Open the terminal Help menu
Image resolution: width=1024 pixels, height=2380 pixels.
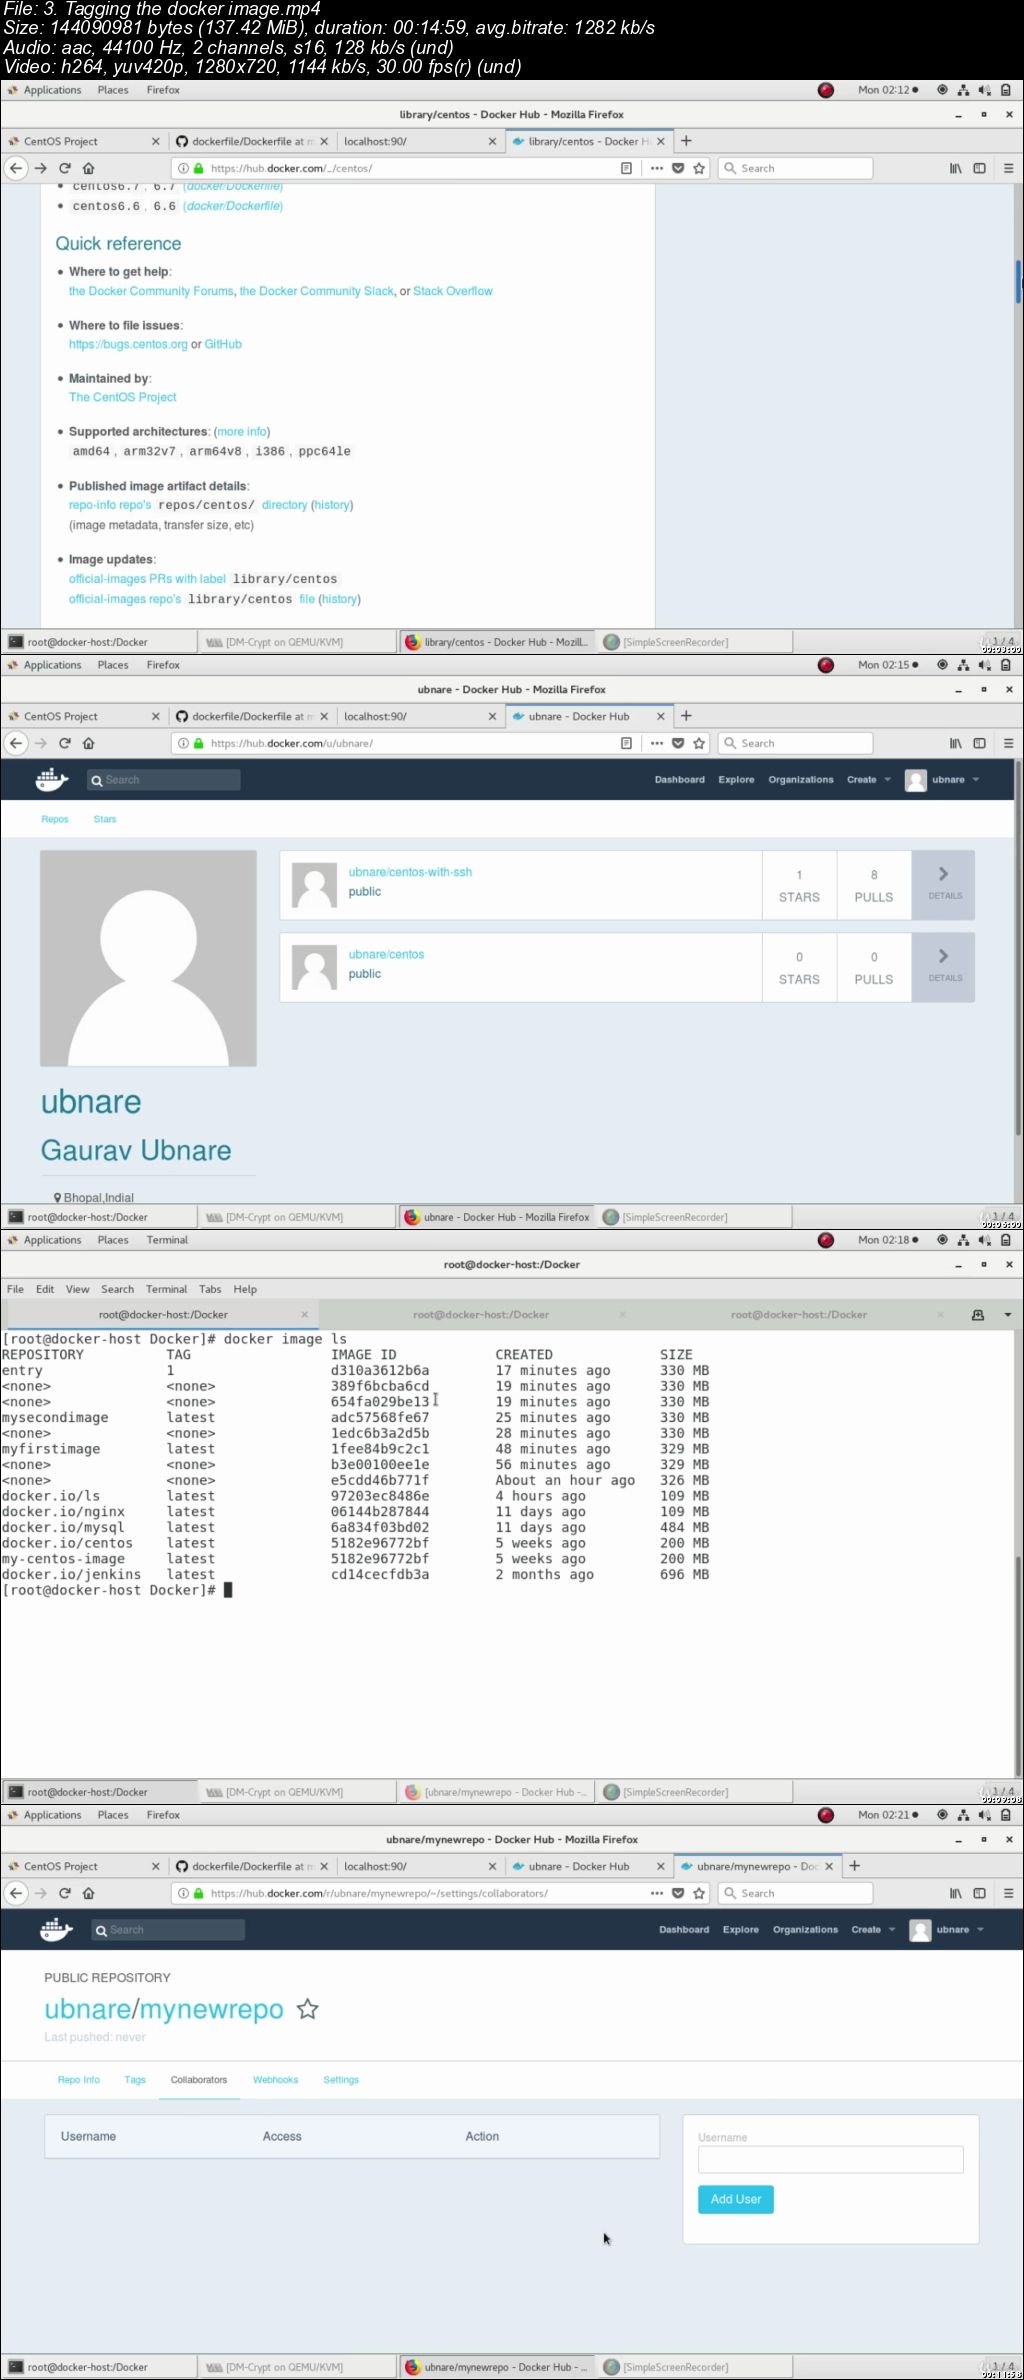[245, 1289]
